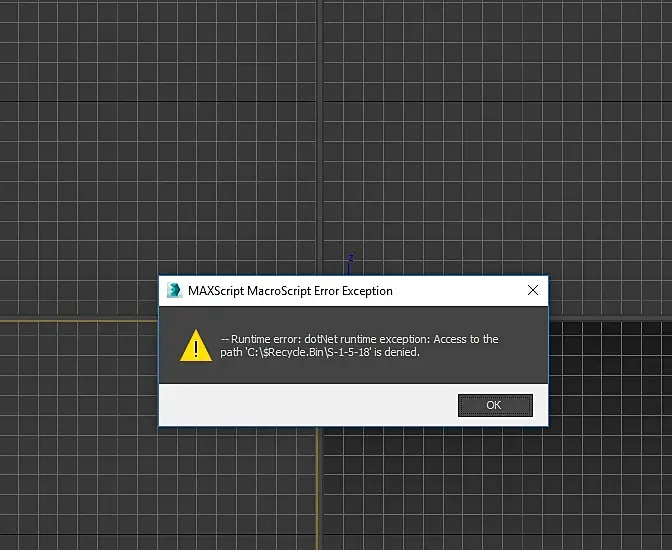The image size is (672, 550).
Task: Click OK to dismiss the error dialog
Action: click(495, 405)
